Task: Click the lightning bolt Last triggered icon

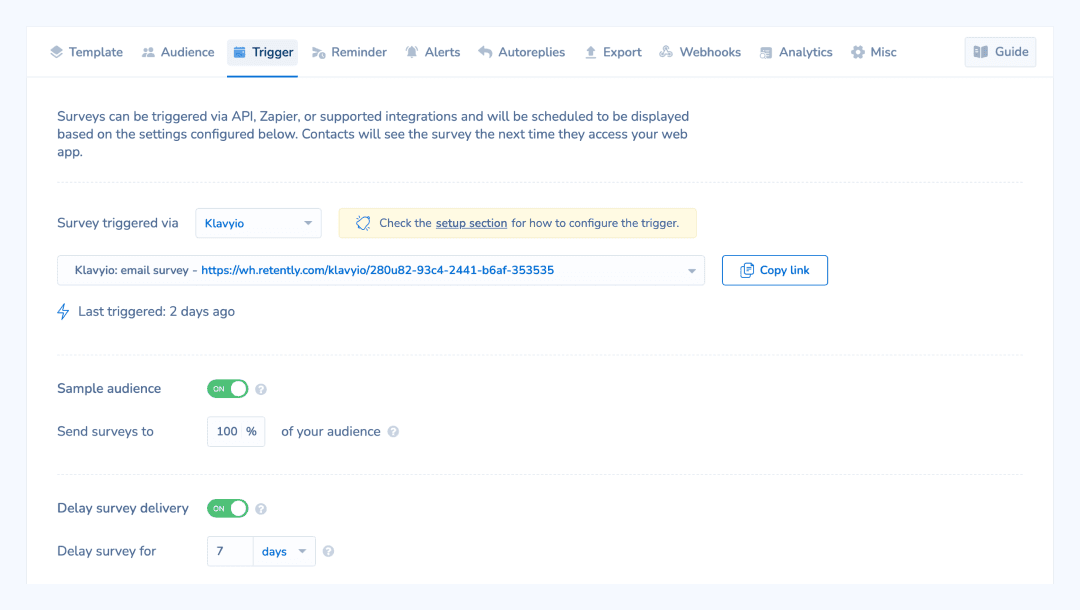Action: [63, 312]
